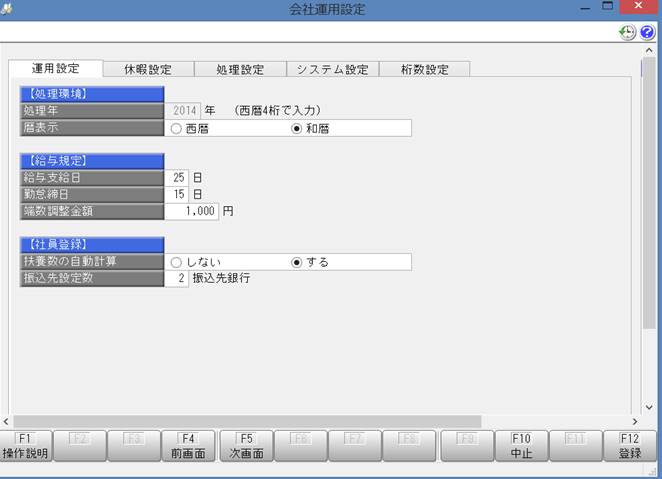This screenshot has width=662, height=479.
Task: Click the 給与支給日 field showing 25
Action: click(176, 178)
